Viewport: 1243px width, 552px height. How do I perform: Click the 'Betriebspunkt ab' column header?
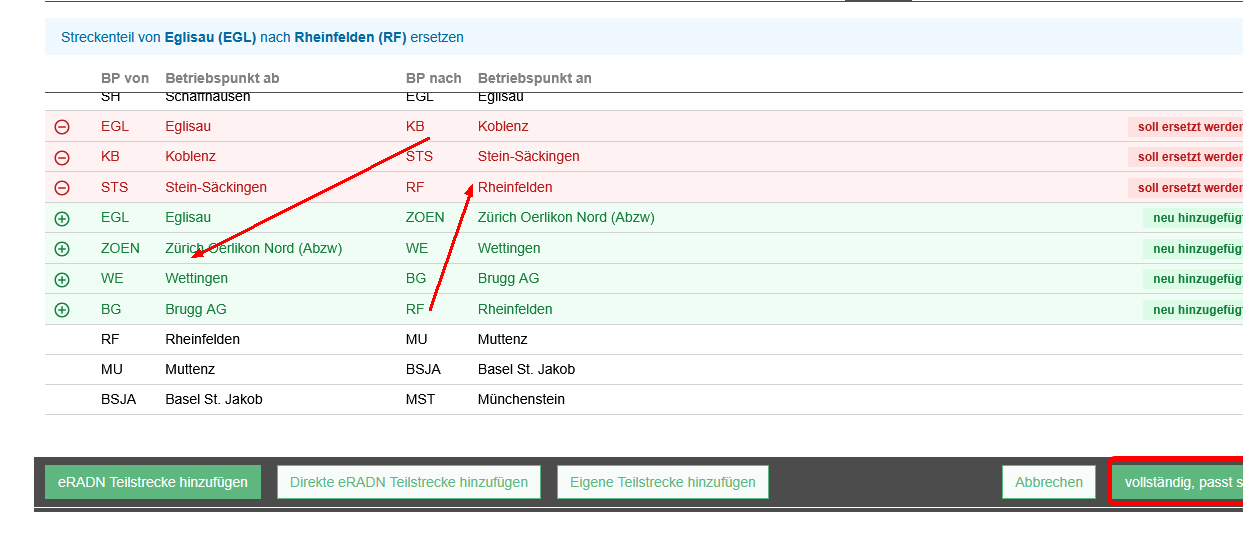click(222, 78)
